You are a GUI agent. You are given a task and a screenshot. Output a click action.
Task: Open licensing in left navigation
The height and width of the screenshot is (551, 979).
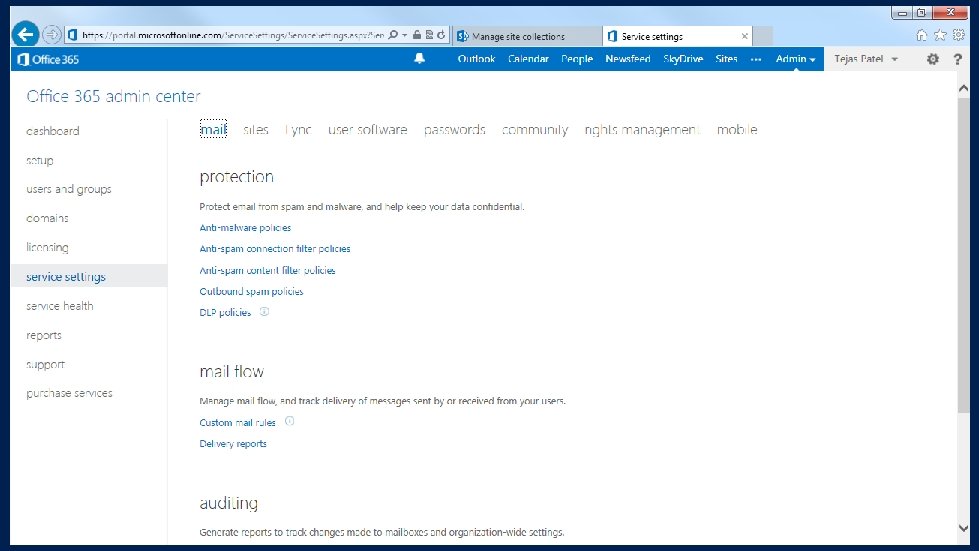[47, 248]
